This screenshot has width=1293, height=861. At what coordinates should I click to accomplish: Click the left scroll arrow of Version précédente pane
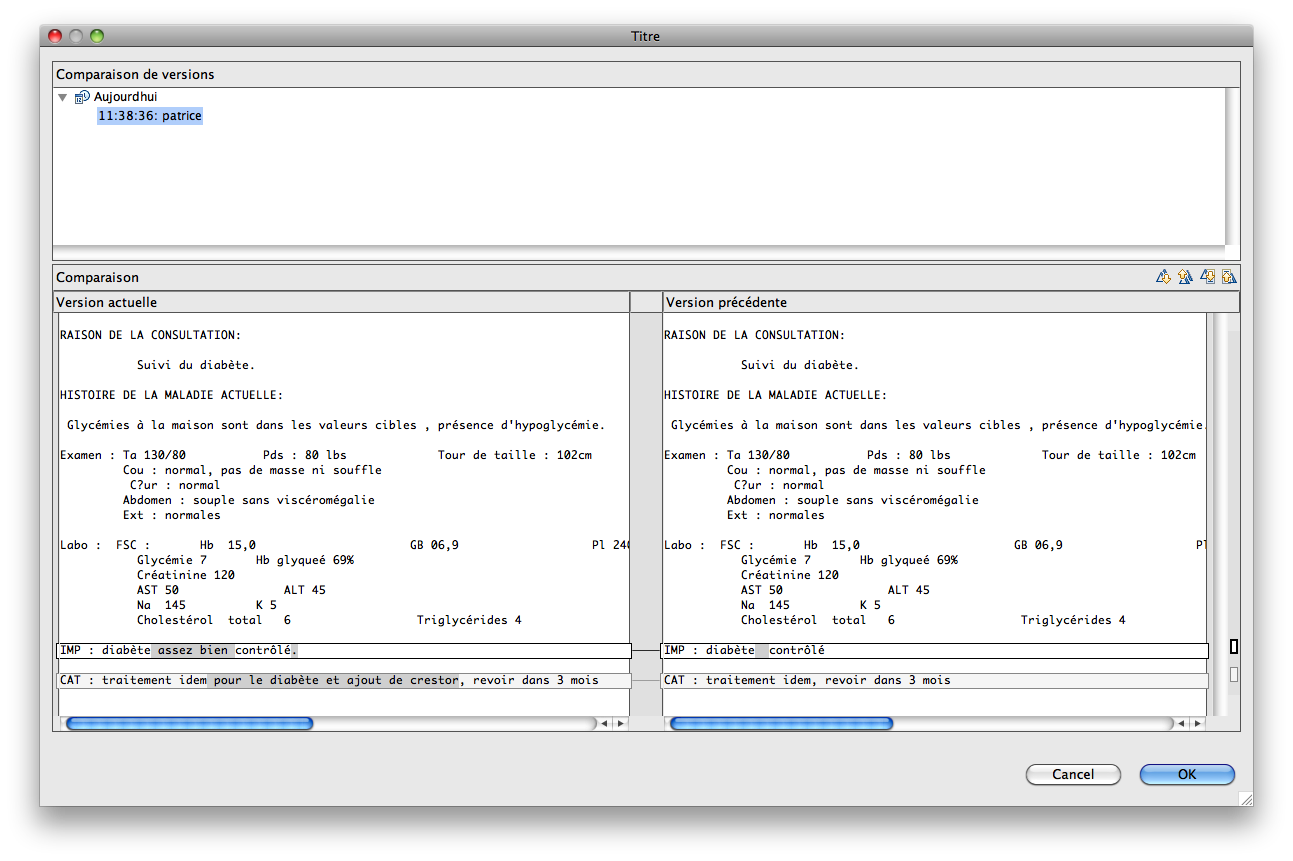click(x=1182, y=723)
